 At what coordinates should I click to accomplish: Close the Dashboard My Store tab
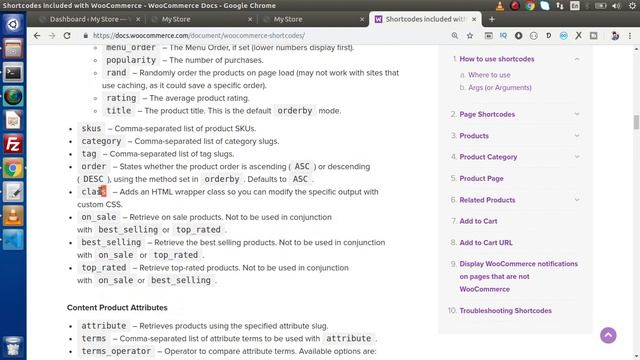138,19
